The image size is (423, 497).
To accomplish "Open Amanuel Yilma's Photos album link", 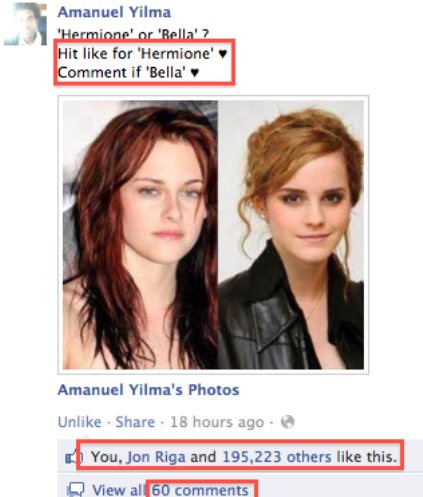I will click(x=149, y=390).
